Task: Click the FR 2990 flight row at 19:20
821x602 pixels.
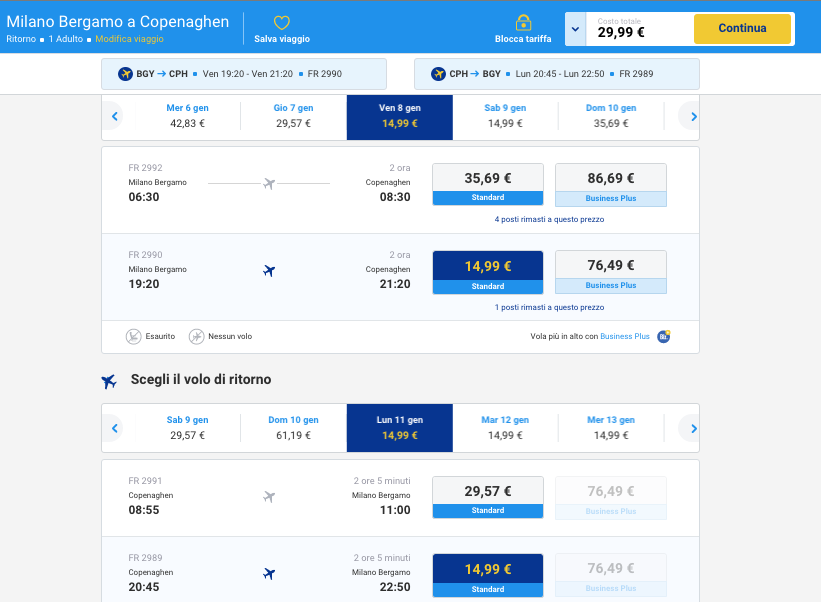Action: pyautogui.click(x=268, y=277)
